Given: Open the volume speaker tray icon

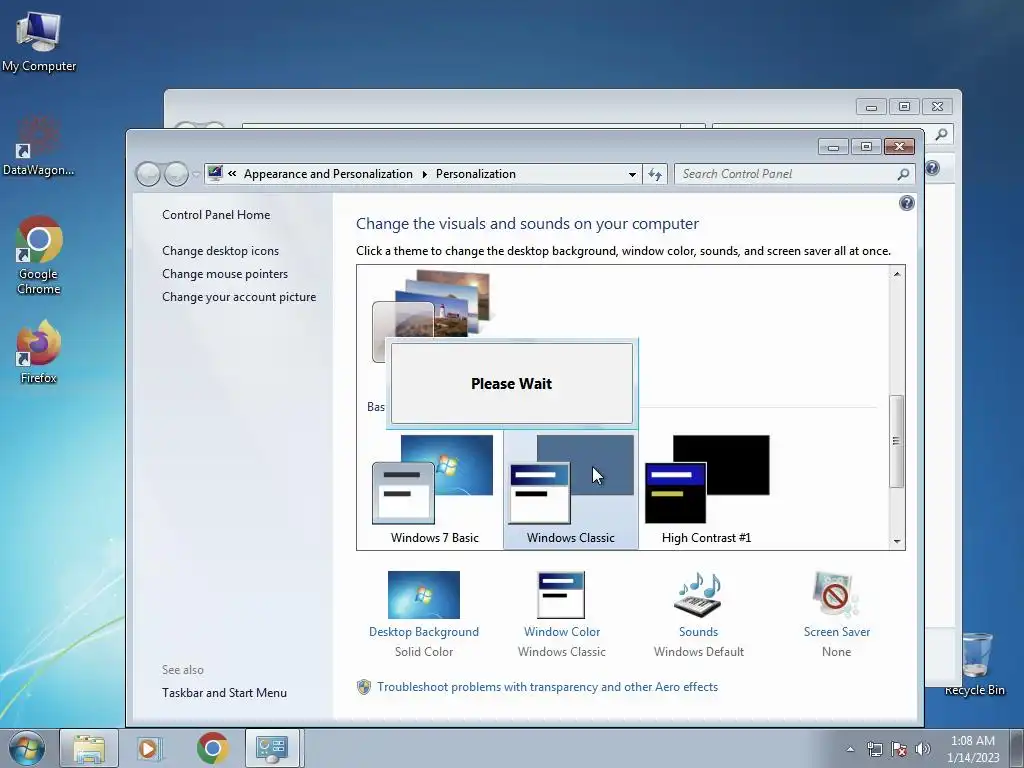Looking at the screenshot, I should pyautogui.click(x=923, y=749).
